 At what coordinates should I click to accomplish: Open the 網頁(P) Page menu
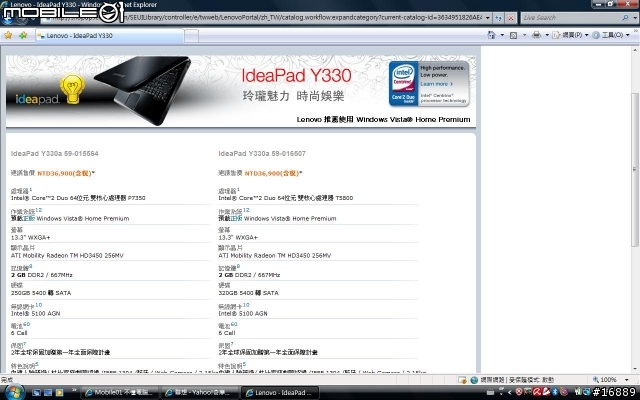pos(570,35)
